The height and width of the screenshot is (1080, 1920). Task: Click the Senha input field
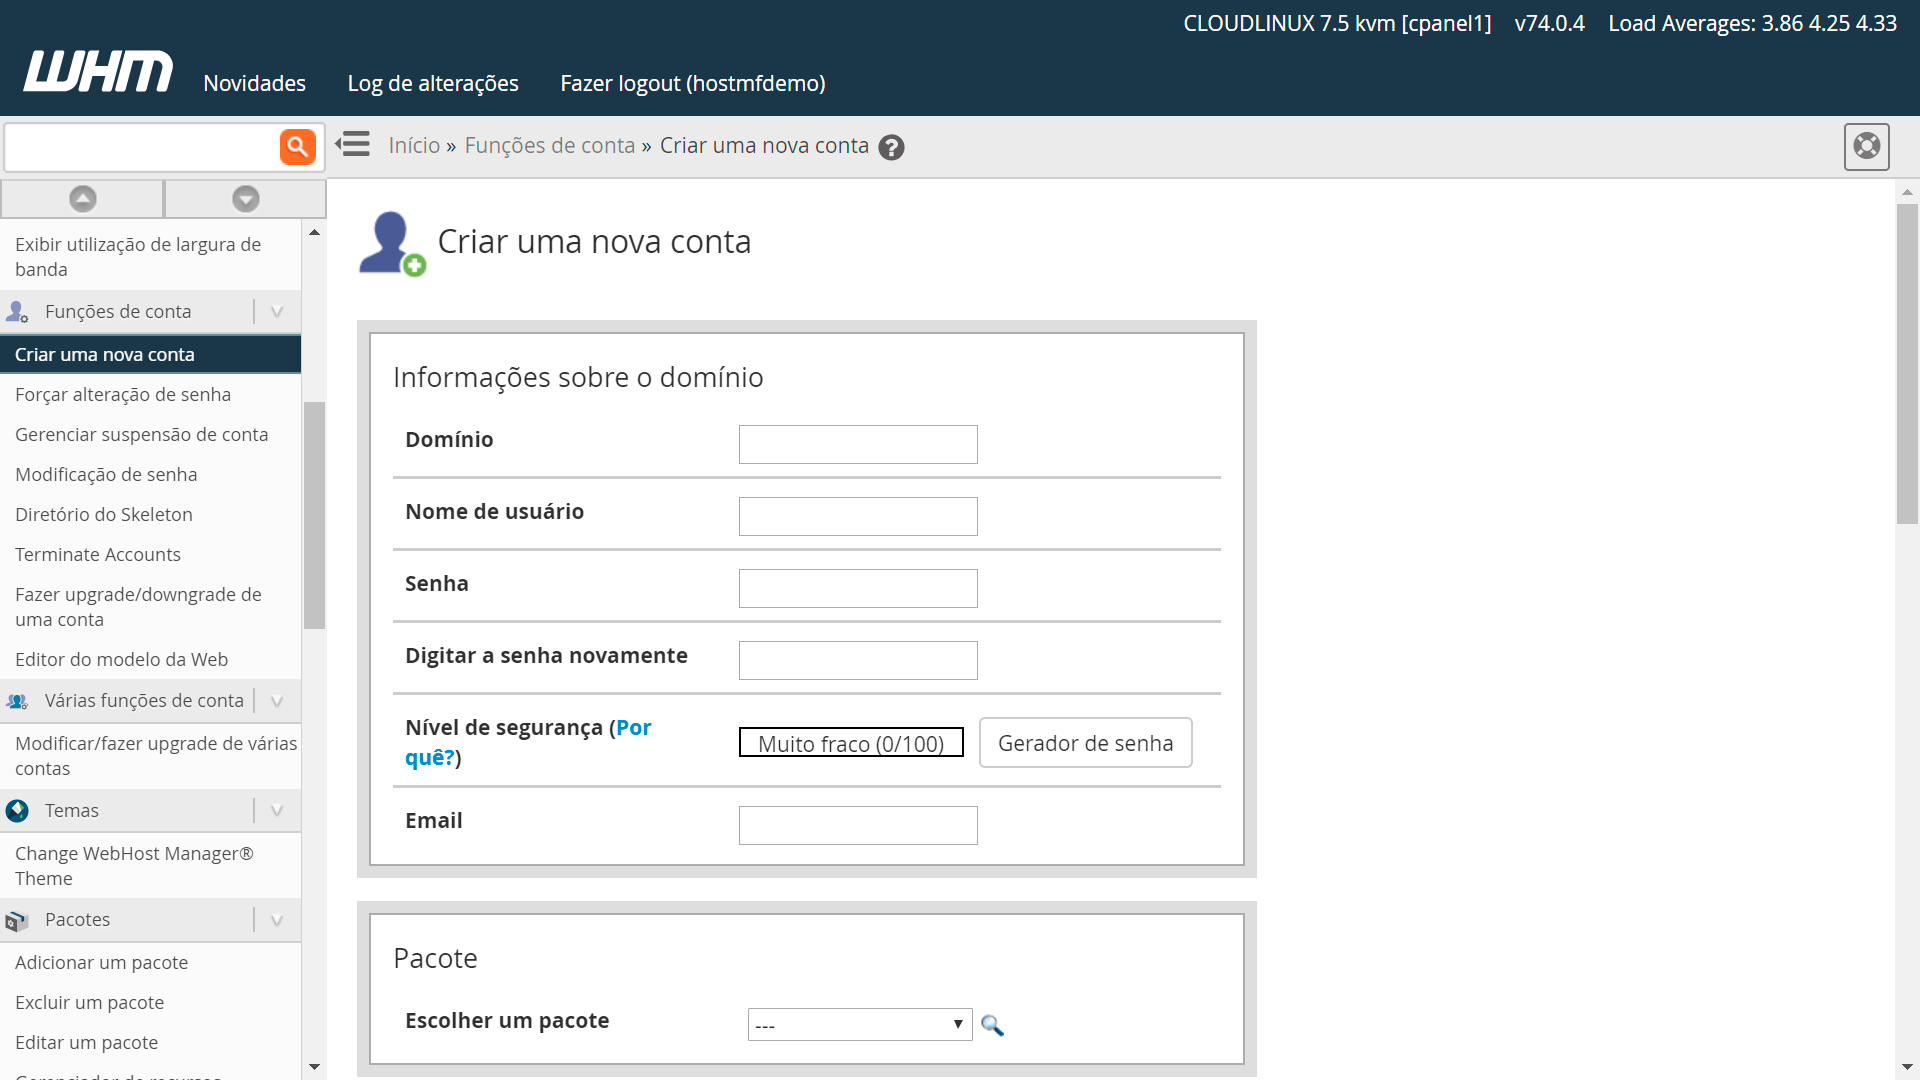(x=858, y=588)
